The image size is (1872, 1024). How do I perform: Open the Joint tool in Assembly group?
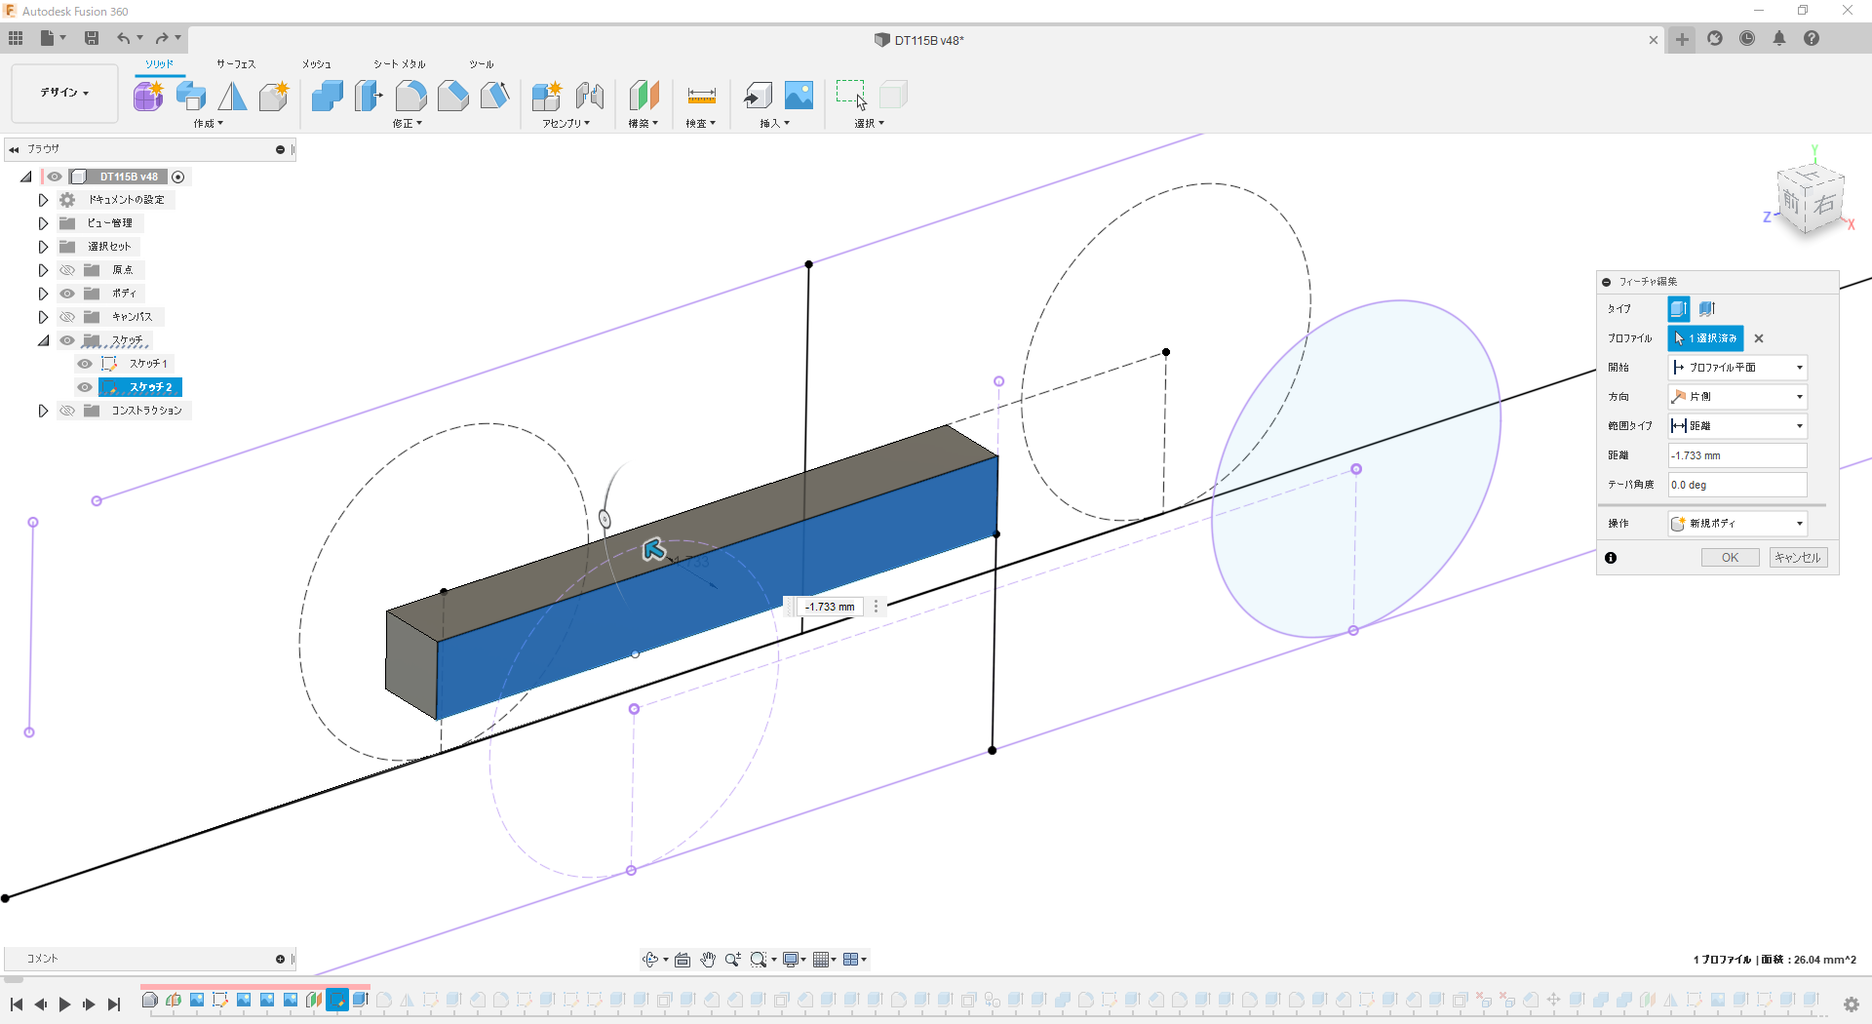[590, 96]
